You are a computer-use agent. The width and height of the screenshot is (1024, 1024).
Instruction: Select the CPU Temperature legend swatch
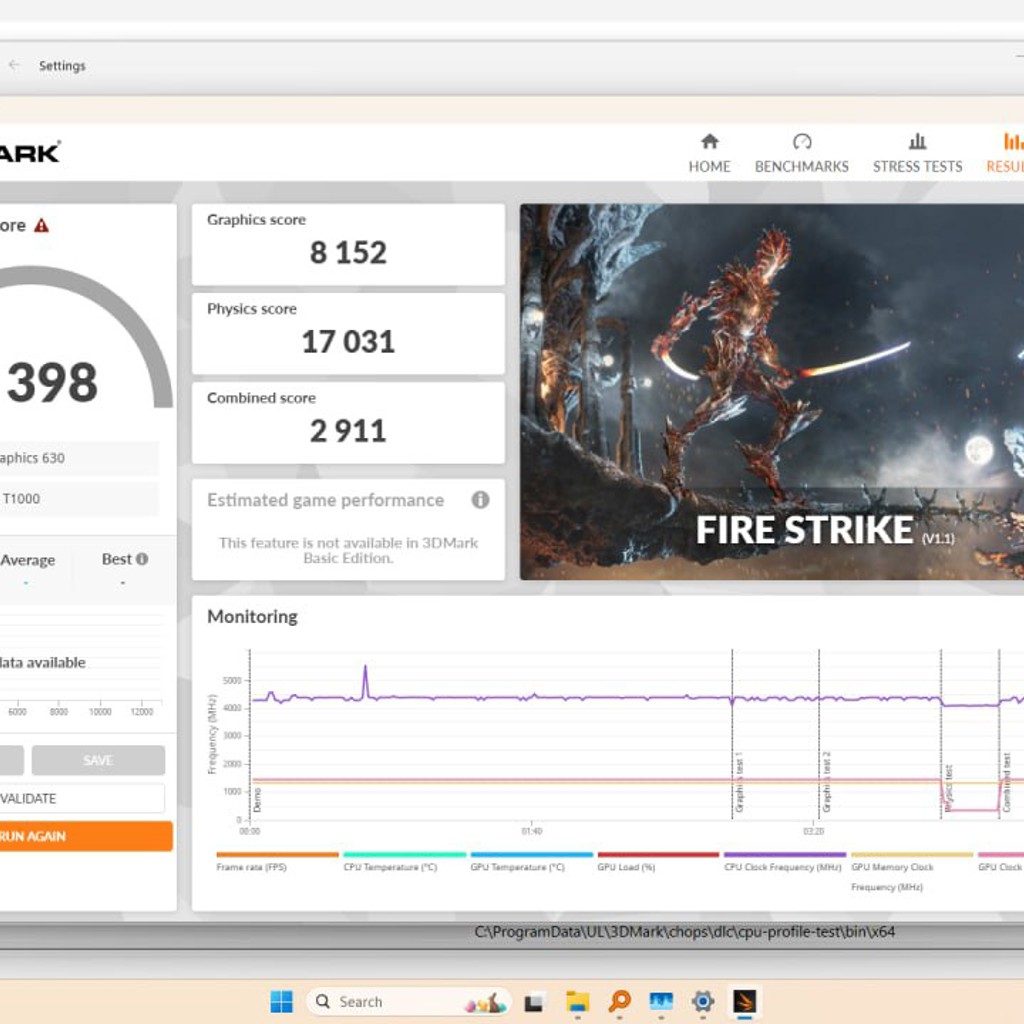404,854
